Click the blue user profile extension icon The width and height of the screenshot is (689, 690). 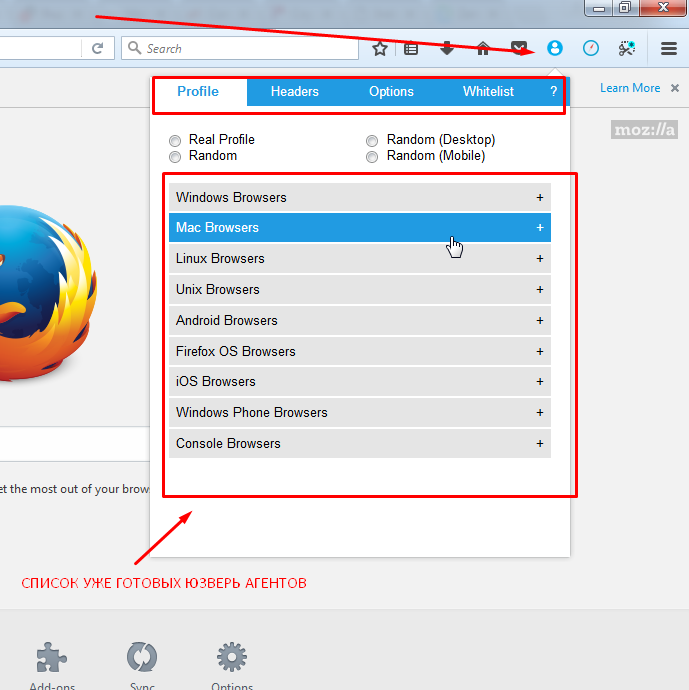click(x=555, y=48)
